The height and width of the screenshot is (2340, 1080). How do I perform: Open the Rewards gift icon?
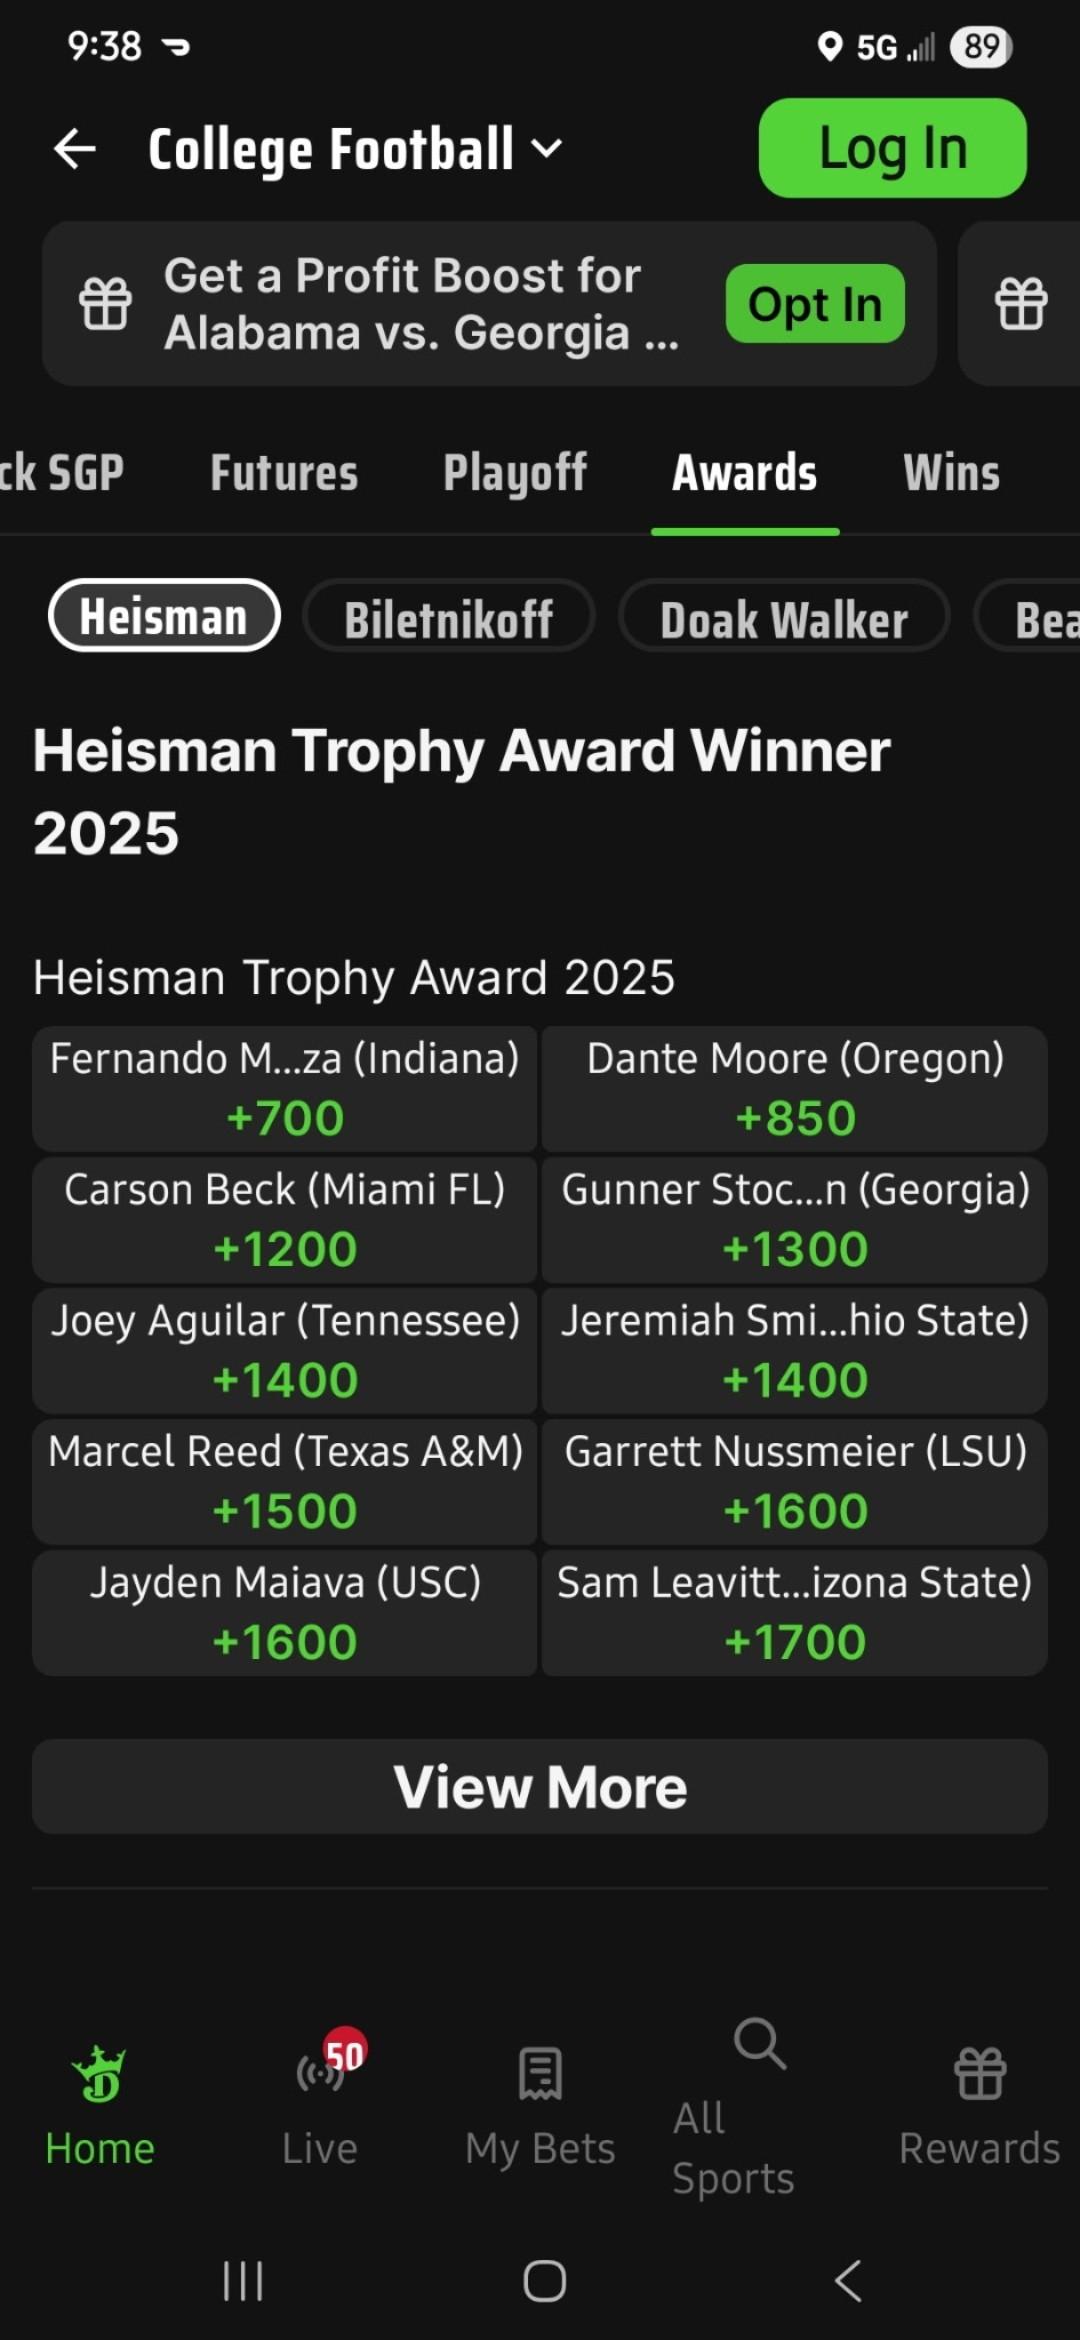pos(980,2074)
